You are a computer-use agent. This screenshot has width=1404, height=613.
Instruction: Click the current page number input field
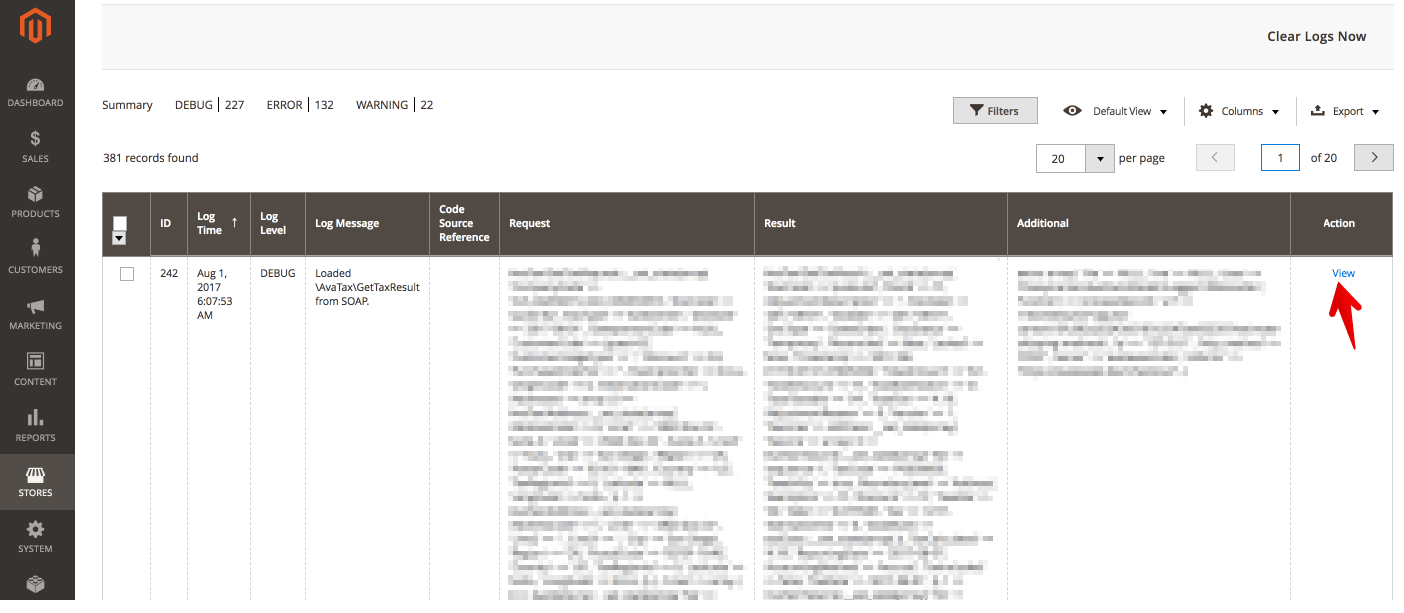point(1280,158)
